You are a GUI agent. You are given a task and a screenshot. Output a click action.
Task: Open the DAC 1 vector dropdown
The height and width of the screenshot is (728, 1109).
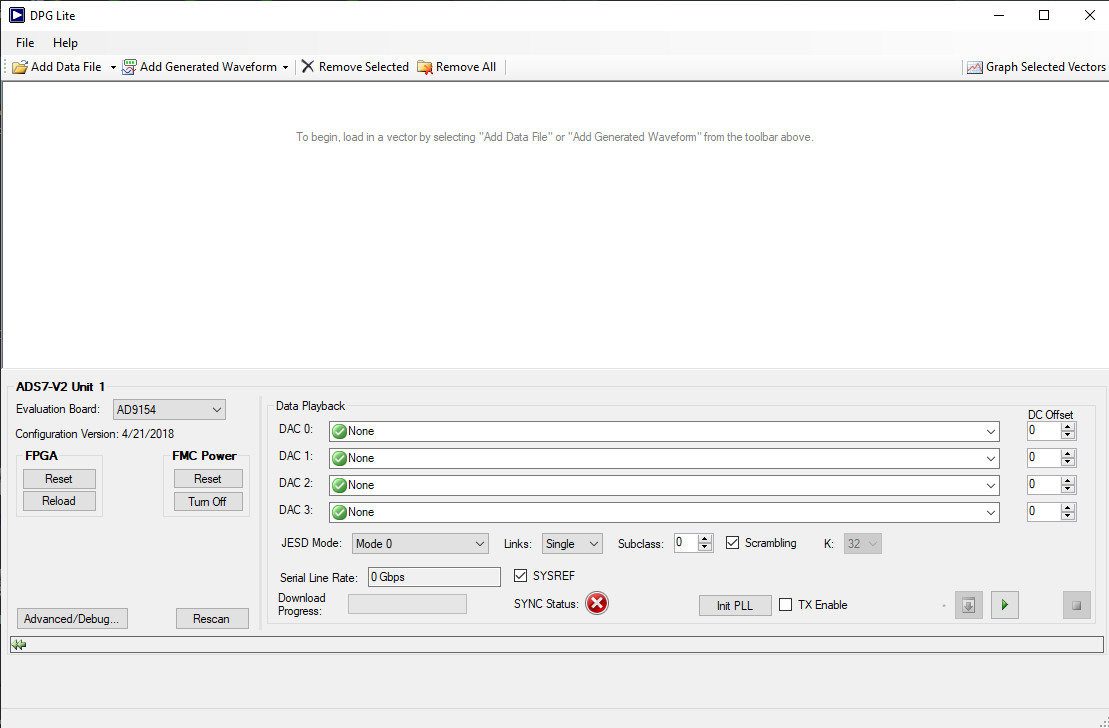[664, 458]
